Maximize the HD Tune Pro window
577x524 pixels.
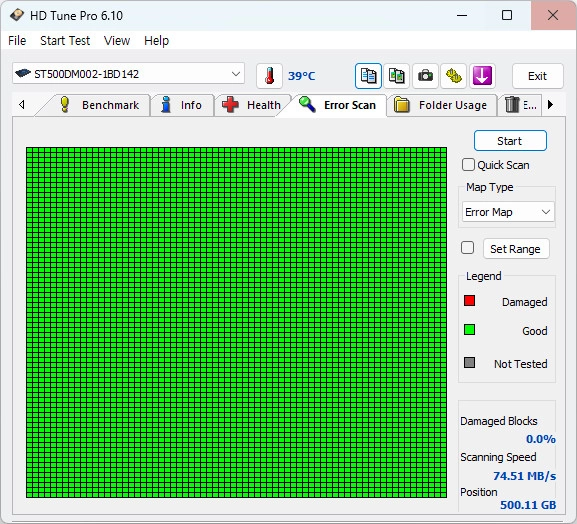tap(507, 15)
